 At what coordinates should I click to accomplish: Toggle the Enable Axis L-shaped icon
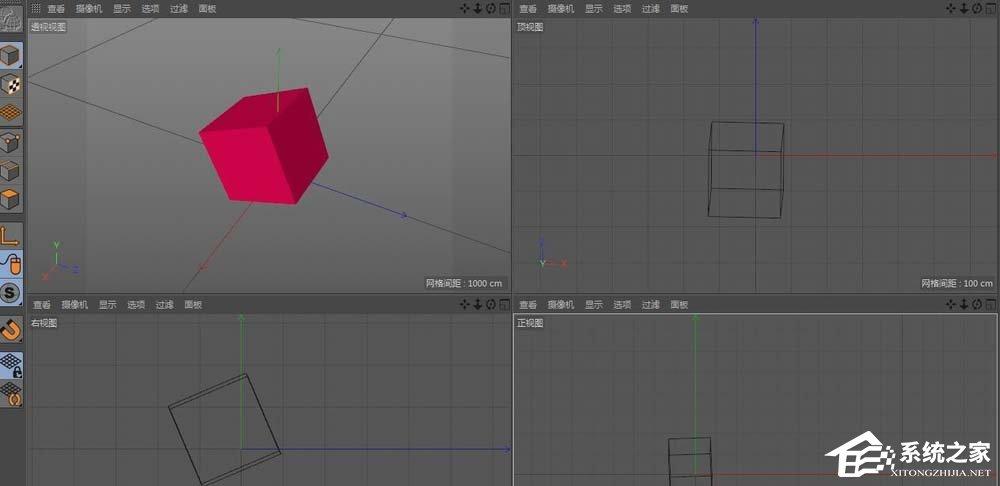point(11,235)
